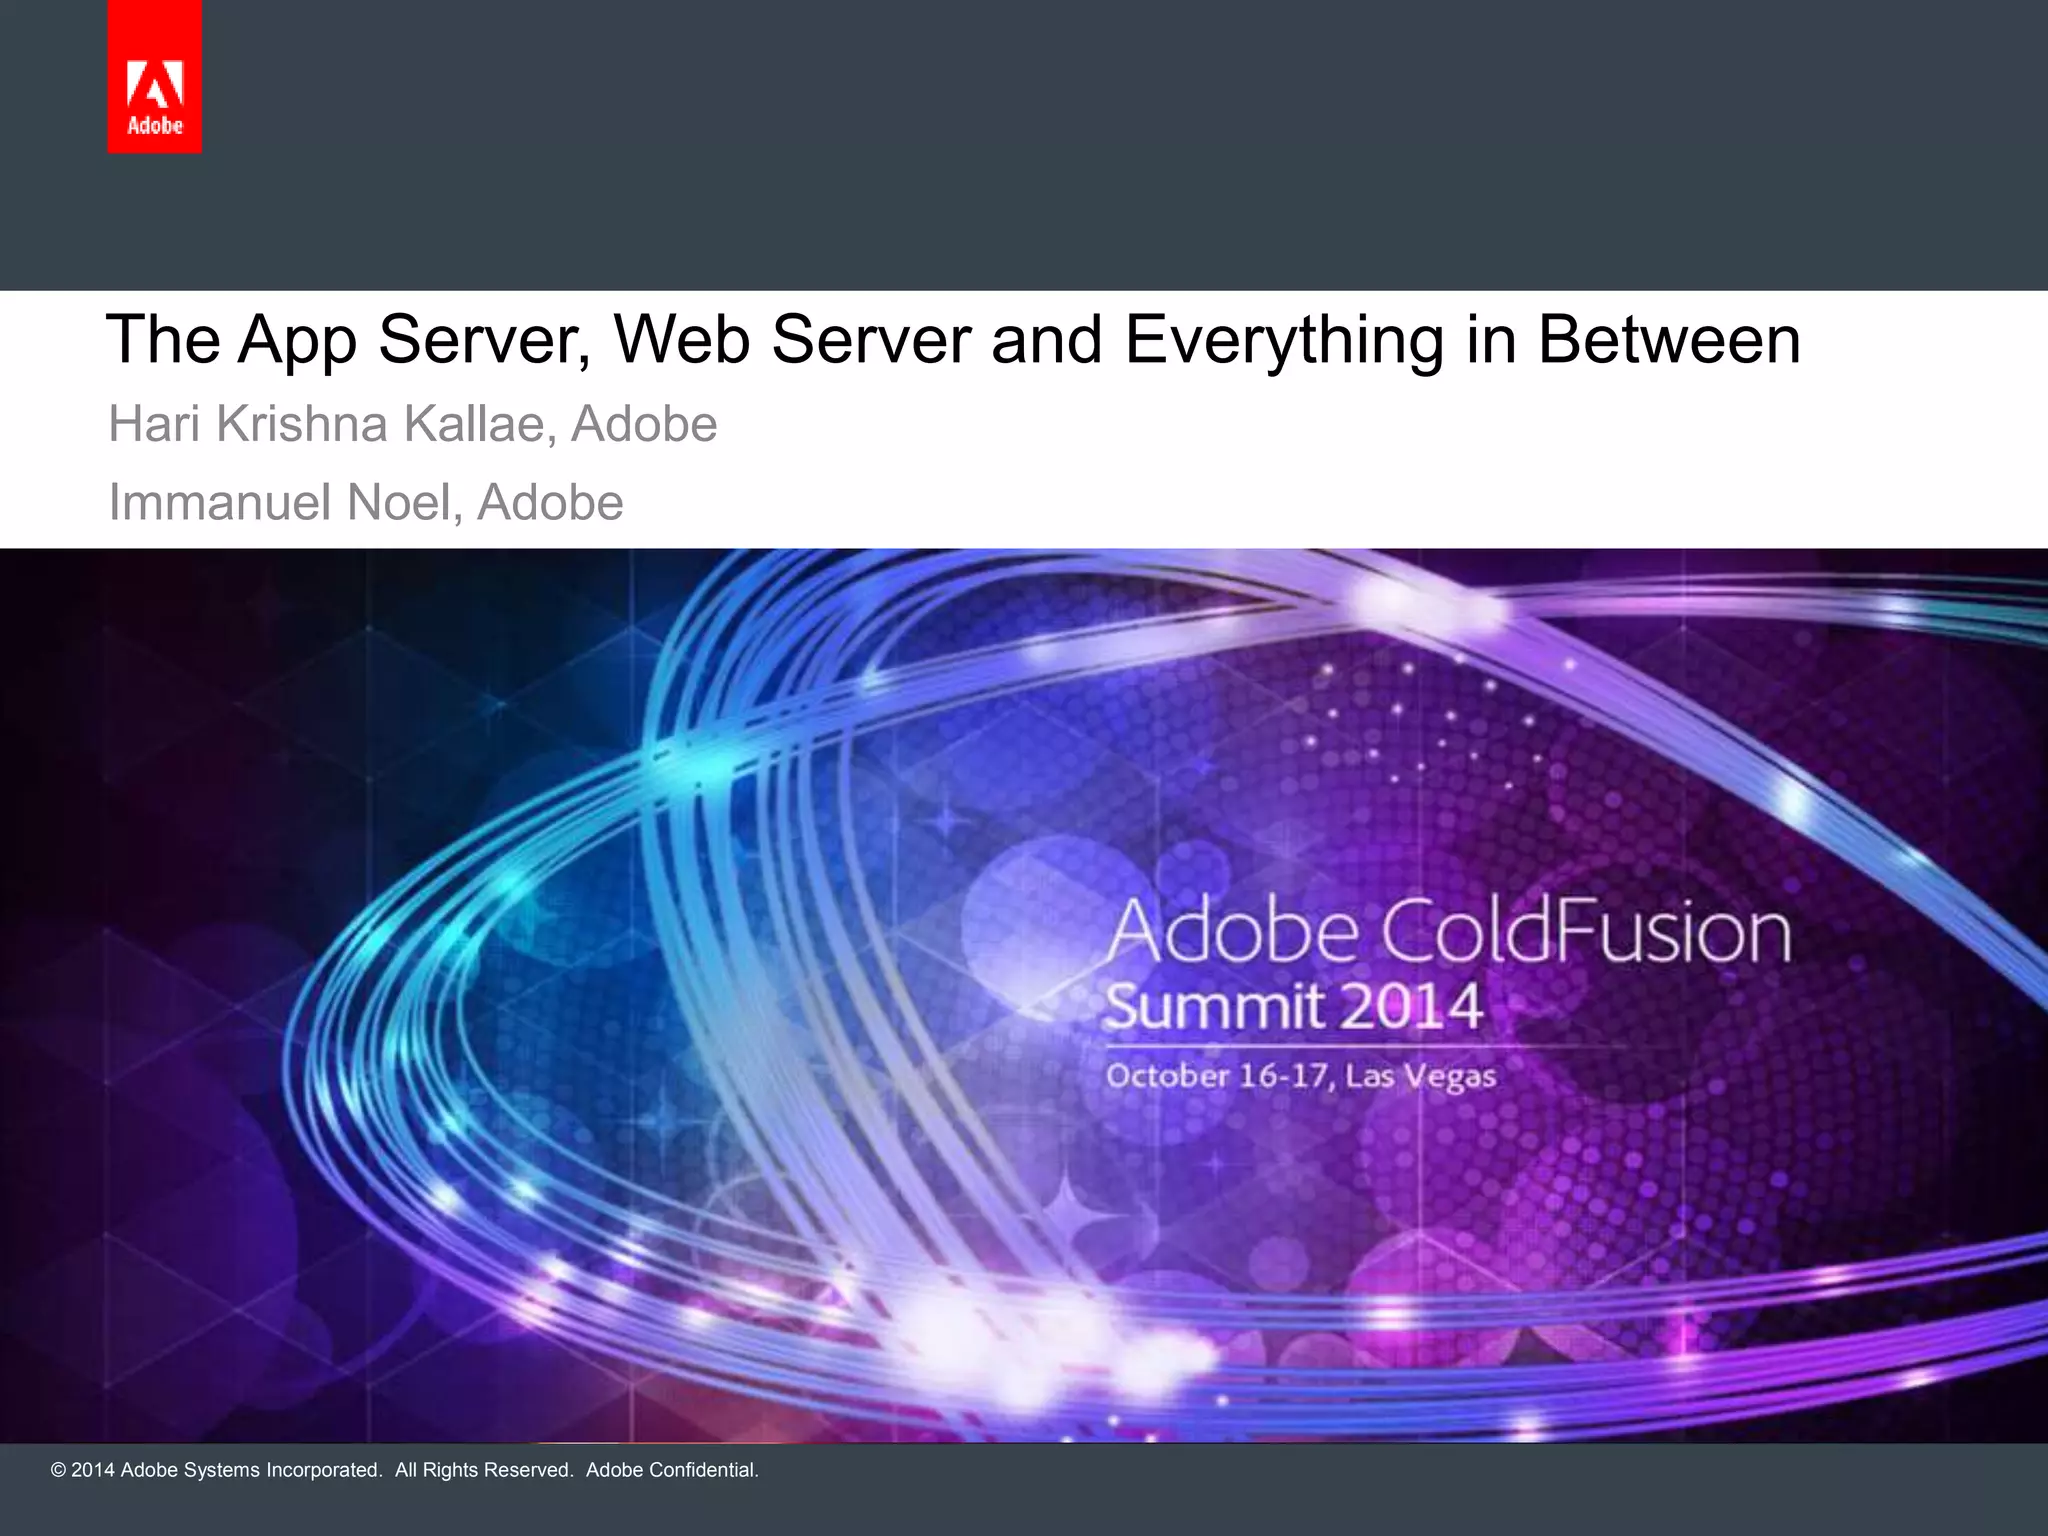Click 'Web Server' in the title
Screen dimensions: 2048x1536
[x=792, y=340]
